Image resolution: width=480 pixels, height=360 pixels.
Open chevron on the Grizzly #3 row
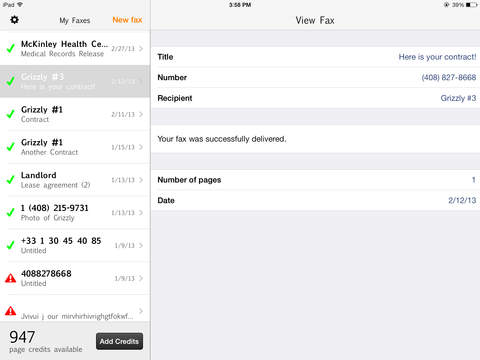click(141, 81)
